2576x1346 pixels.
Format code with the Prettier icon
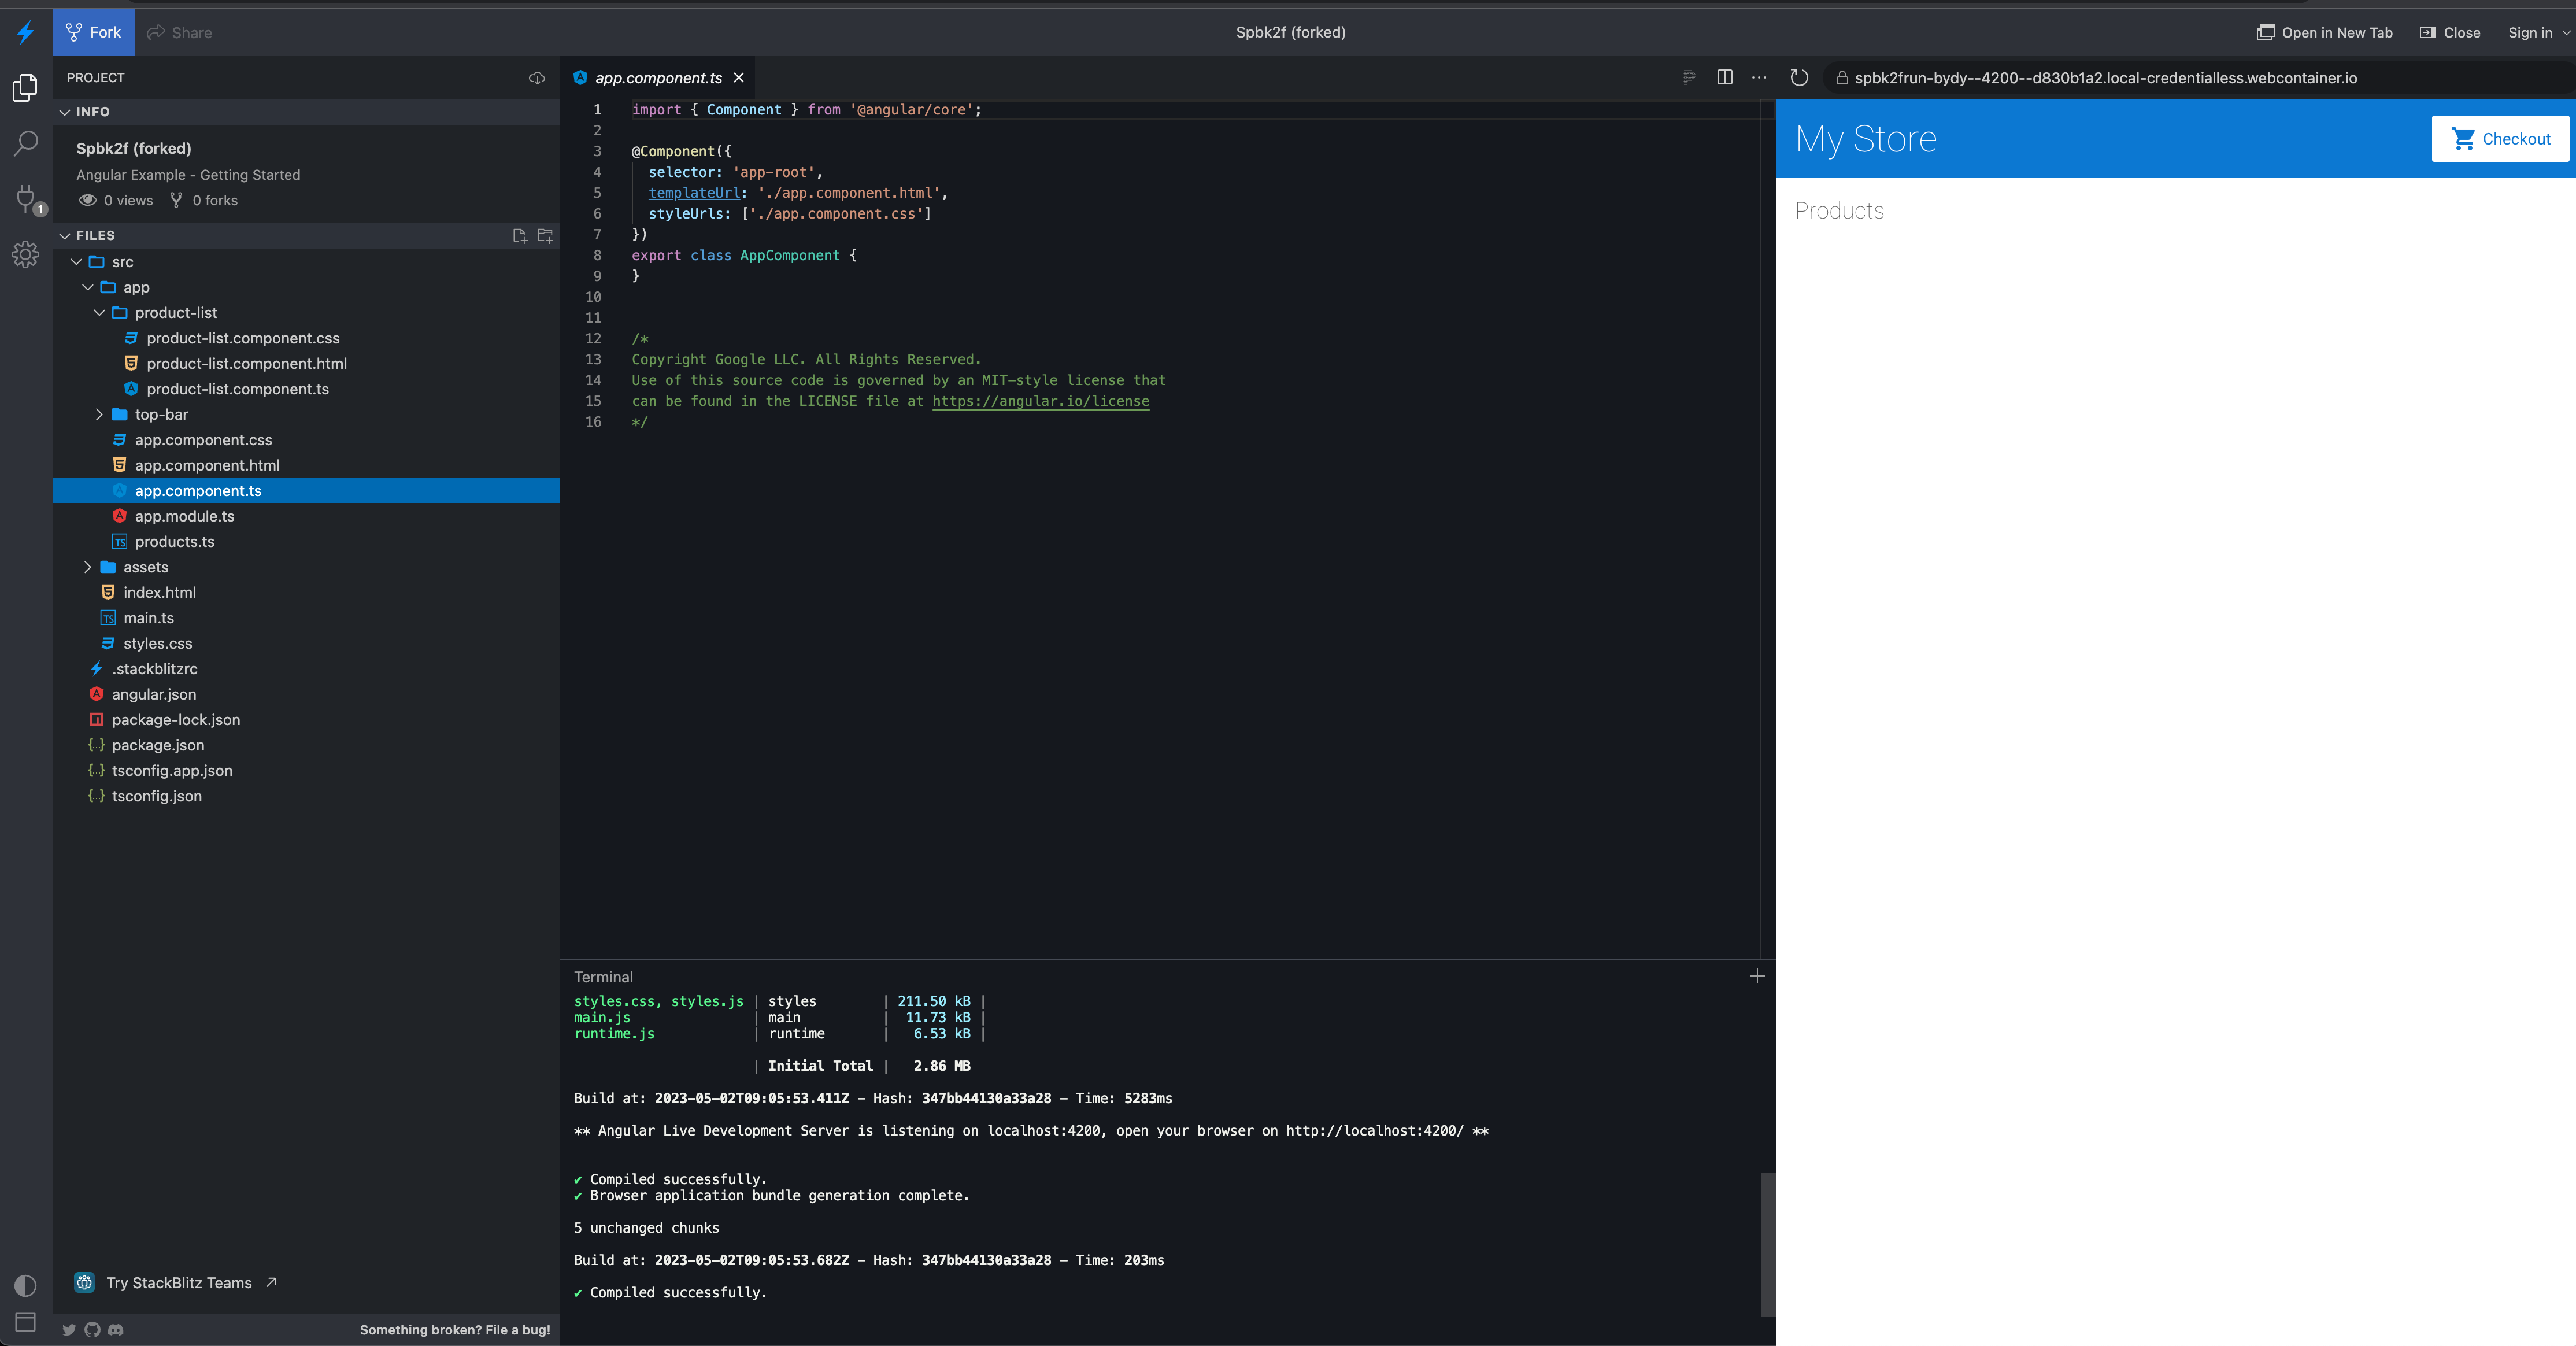pos(1689,77)
